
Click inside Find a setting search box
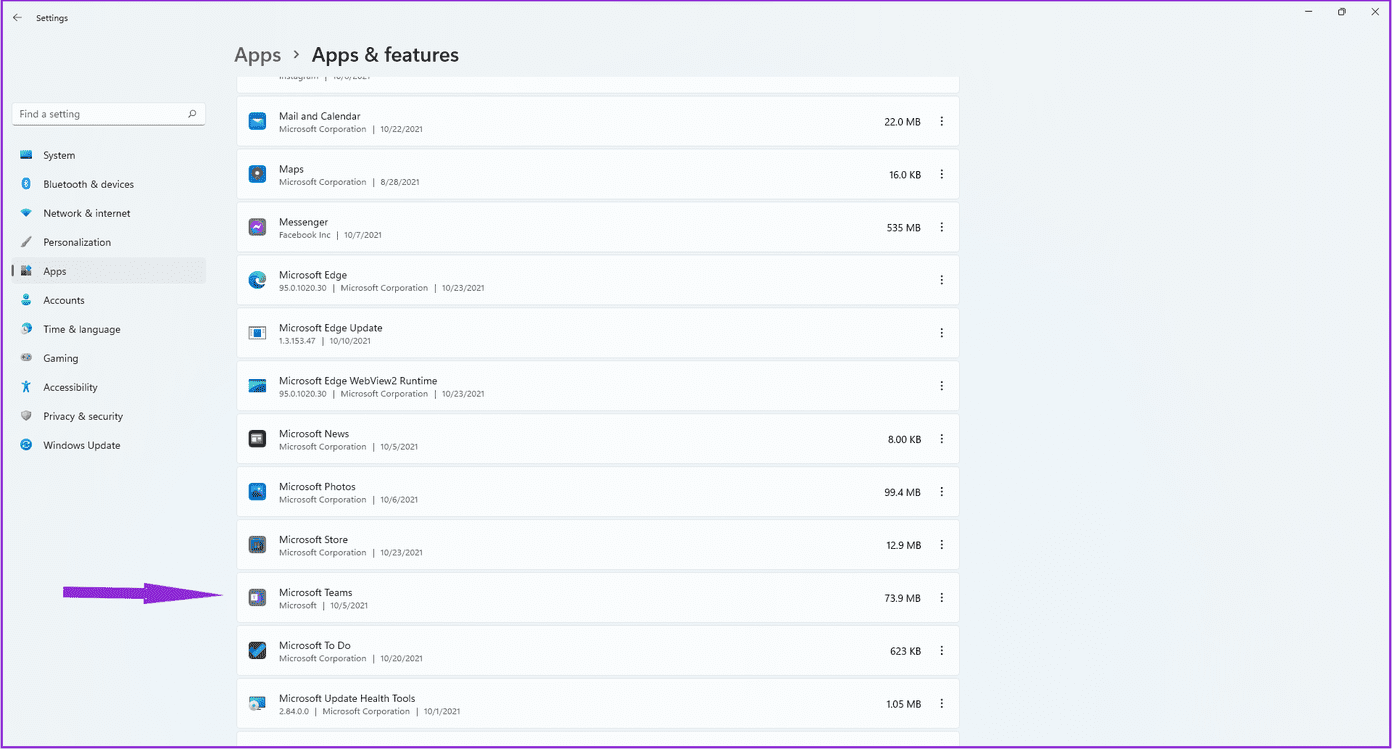pos(108,114)
